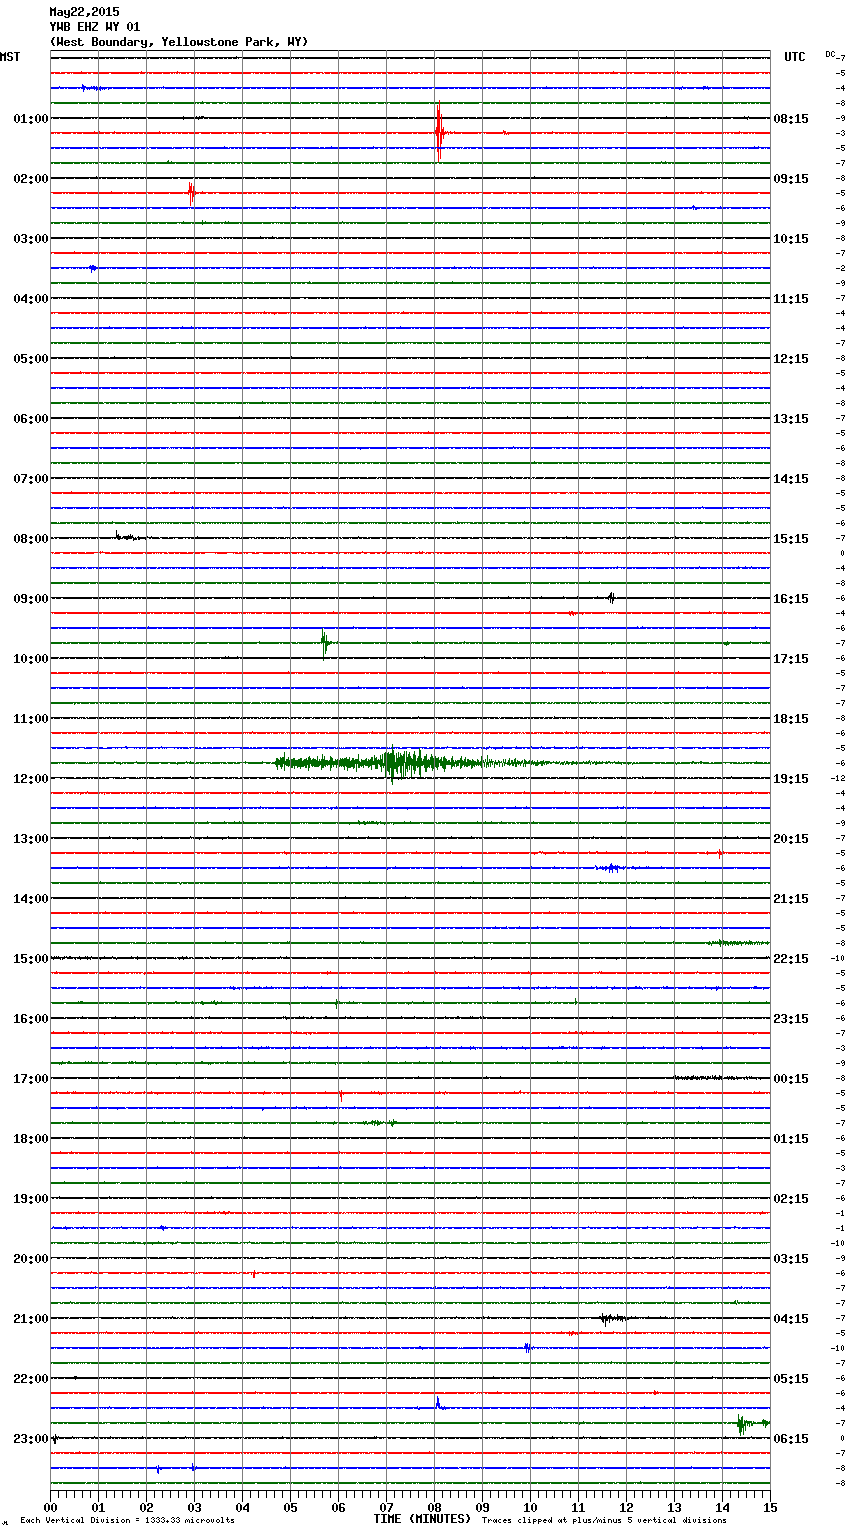Click the "DC" offset column header

tap(830, 54)
